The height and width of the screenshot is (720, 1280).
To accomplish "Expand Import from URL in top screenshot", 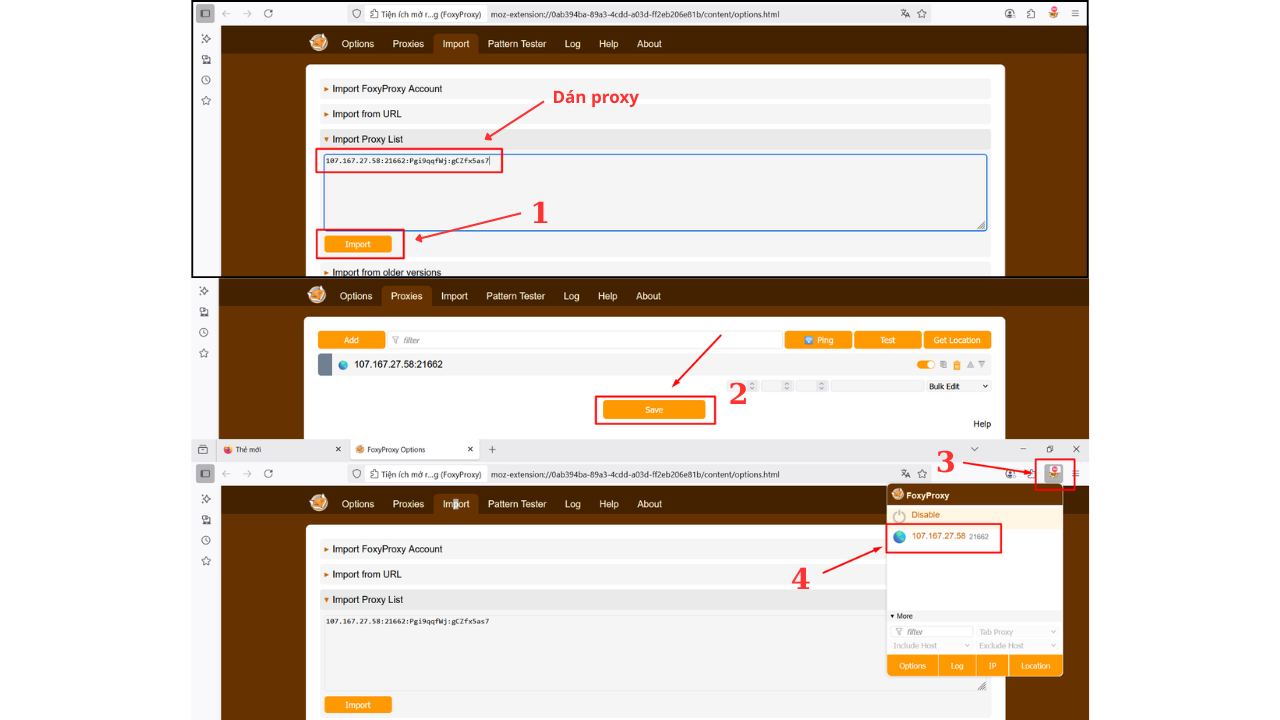I will click(656, 114).
